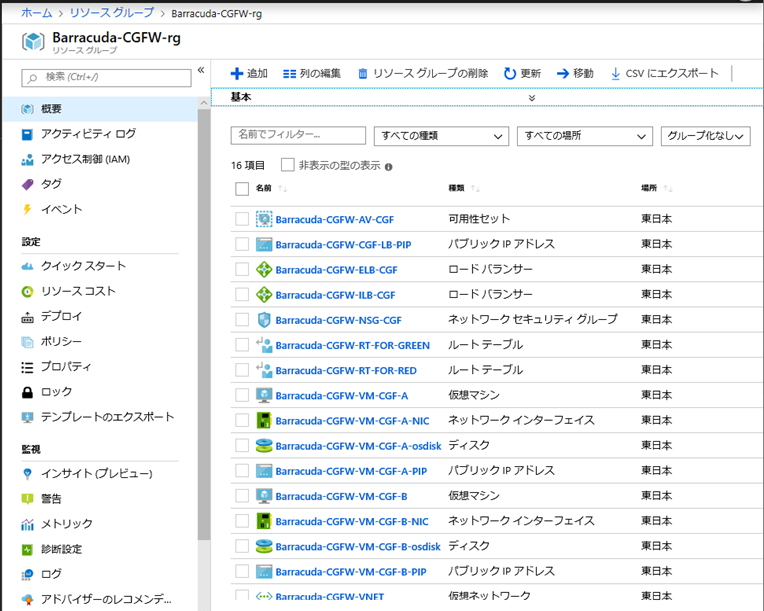This screenshot has width=764, height=611.
Task: Click the sidebar vertical scrollbar thumb
Action: 204,325
